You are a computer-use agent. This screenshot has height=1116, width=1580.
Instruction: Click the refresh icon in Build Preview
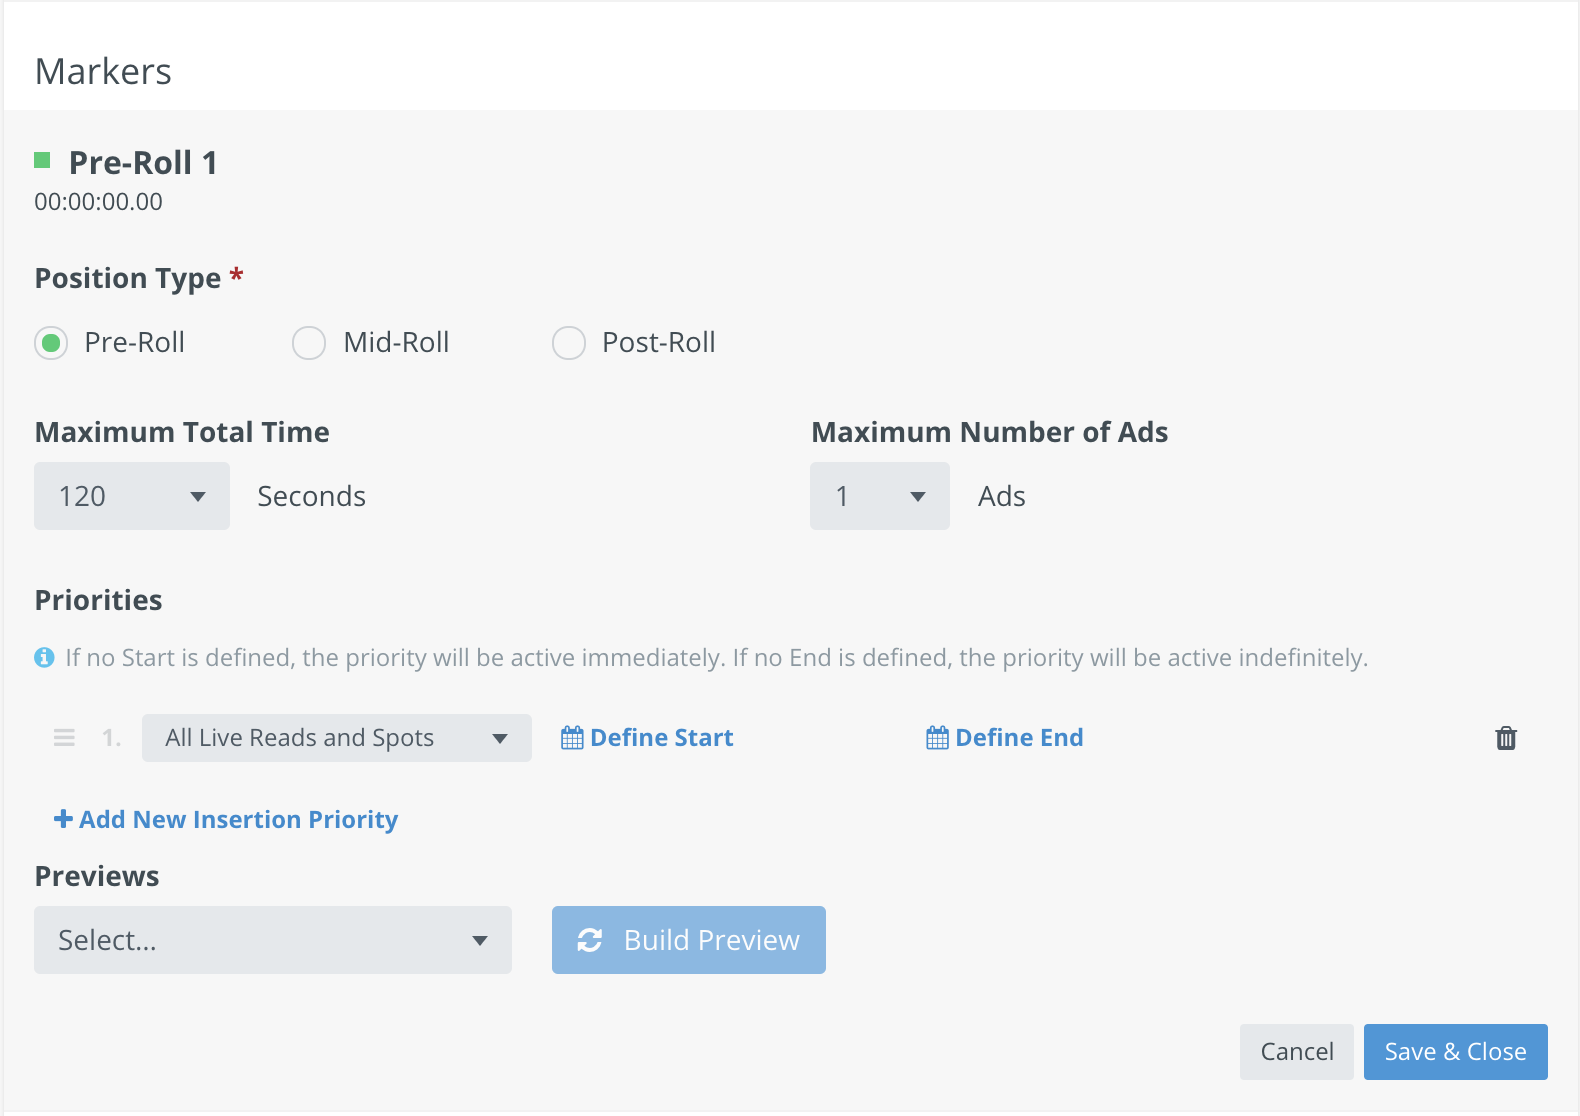tap(590, 940)
